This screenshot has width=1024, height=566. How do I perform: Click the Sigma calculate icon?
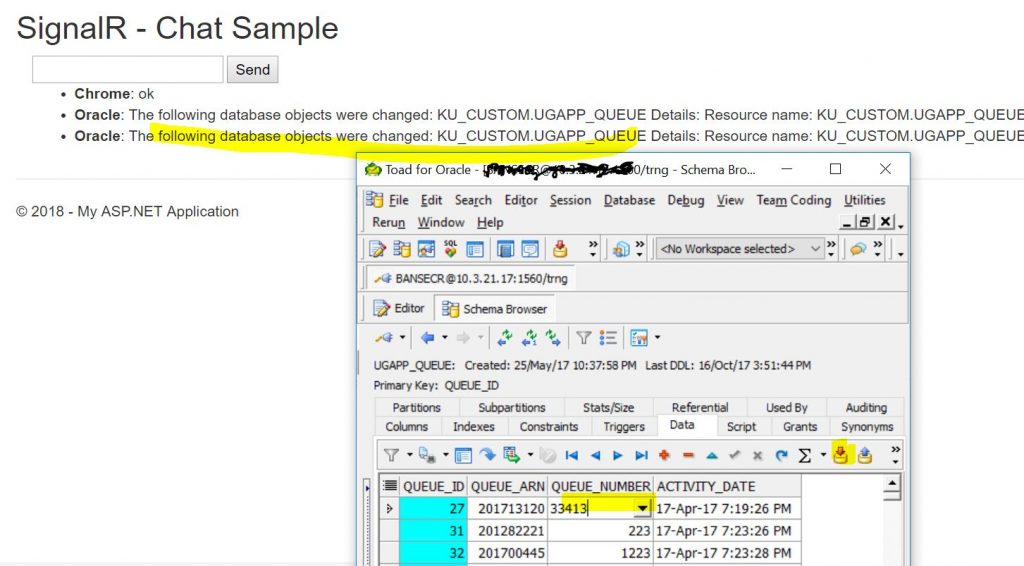coord(805,456)
